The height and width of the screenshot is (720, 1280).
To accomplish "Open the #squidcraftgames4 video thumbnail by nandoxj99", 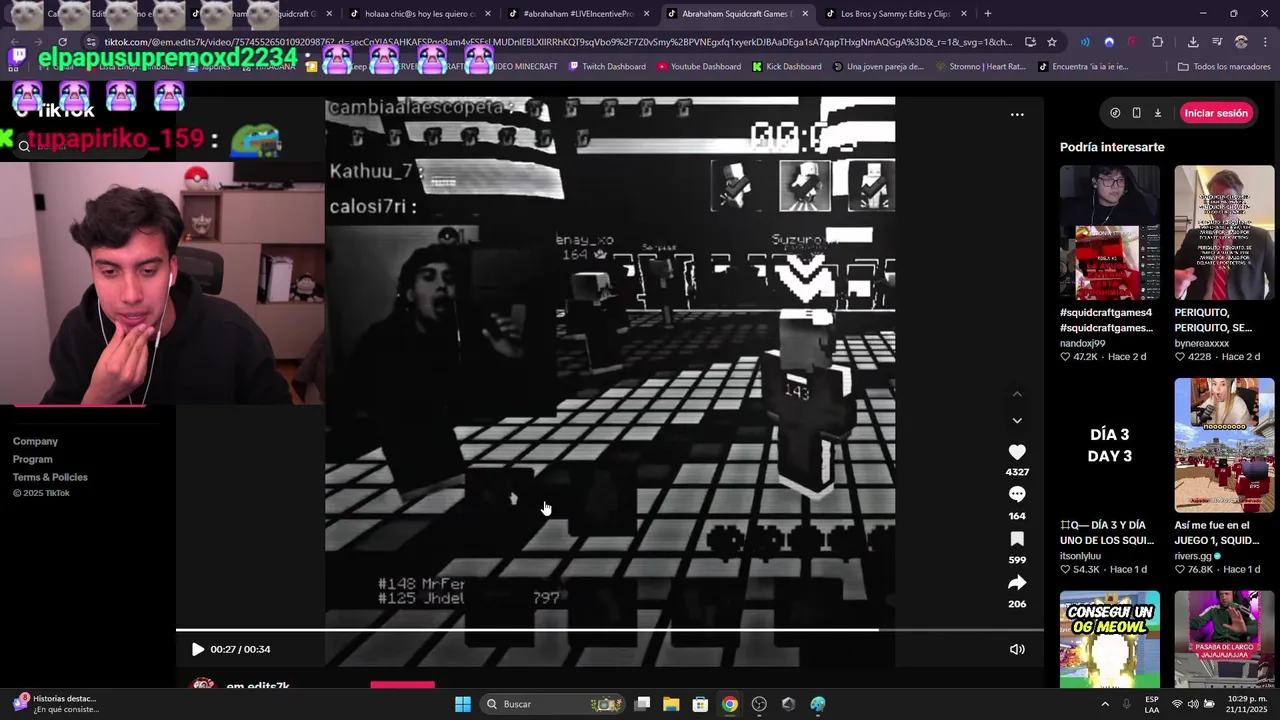I will tap(1110, 232).
